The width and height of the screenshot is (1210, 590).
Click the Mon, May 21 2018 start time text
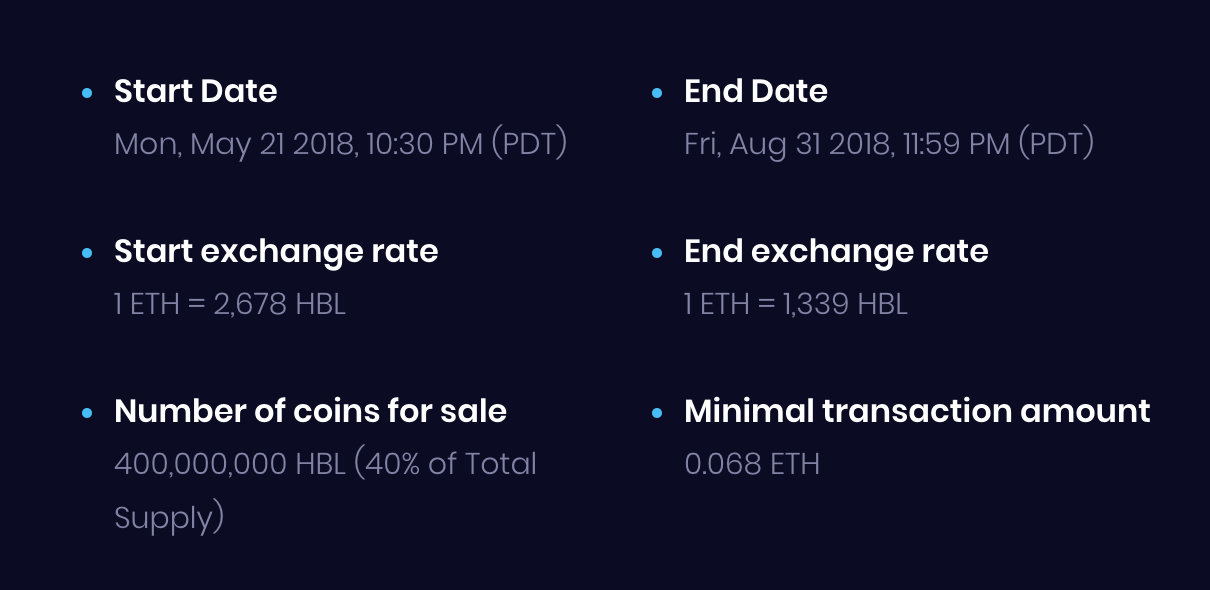[341, 144]
